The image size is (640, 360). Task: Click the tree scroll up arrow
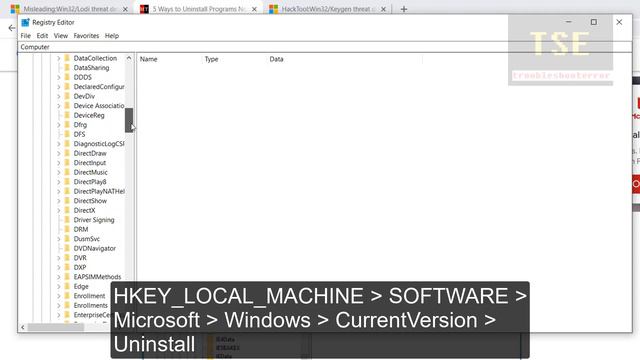[x=129, y=58]
